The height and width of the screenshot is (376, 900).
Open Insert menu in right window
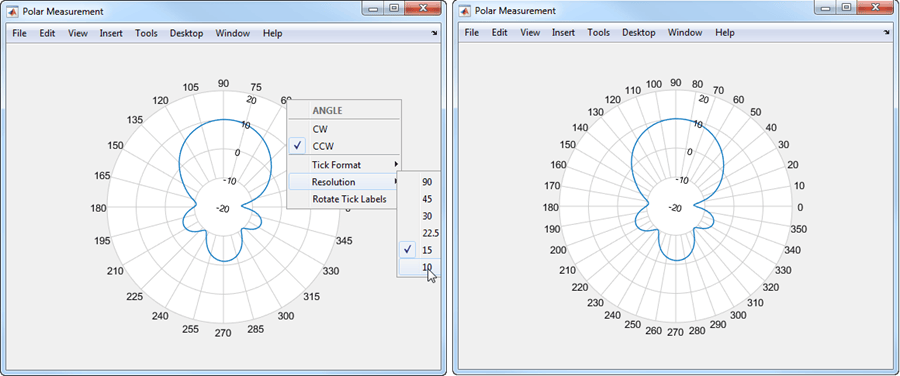pos(563,33)
